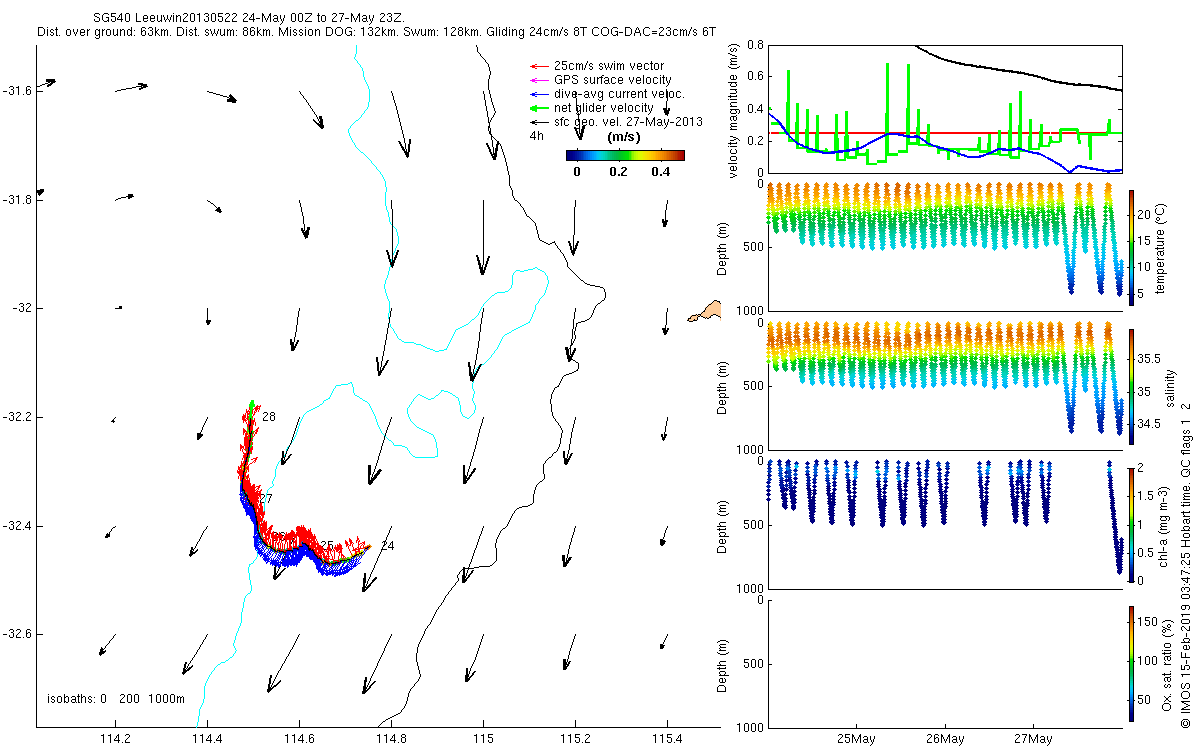This screenshot has height=750, width=1200.
Task: Click the '115.4' longitude tick label
Action: coord(666,740)
